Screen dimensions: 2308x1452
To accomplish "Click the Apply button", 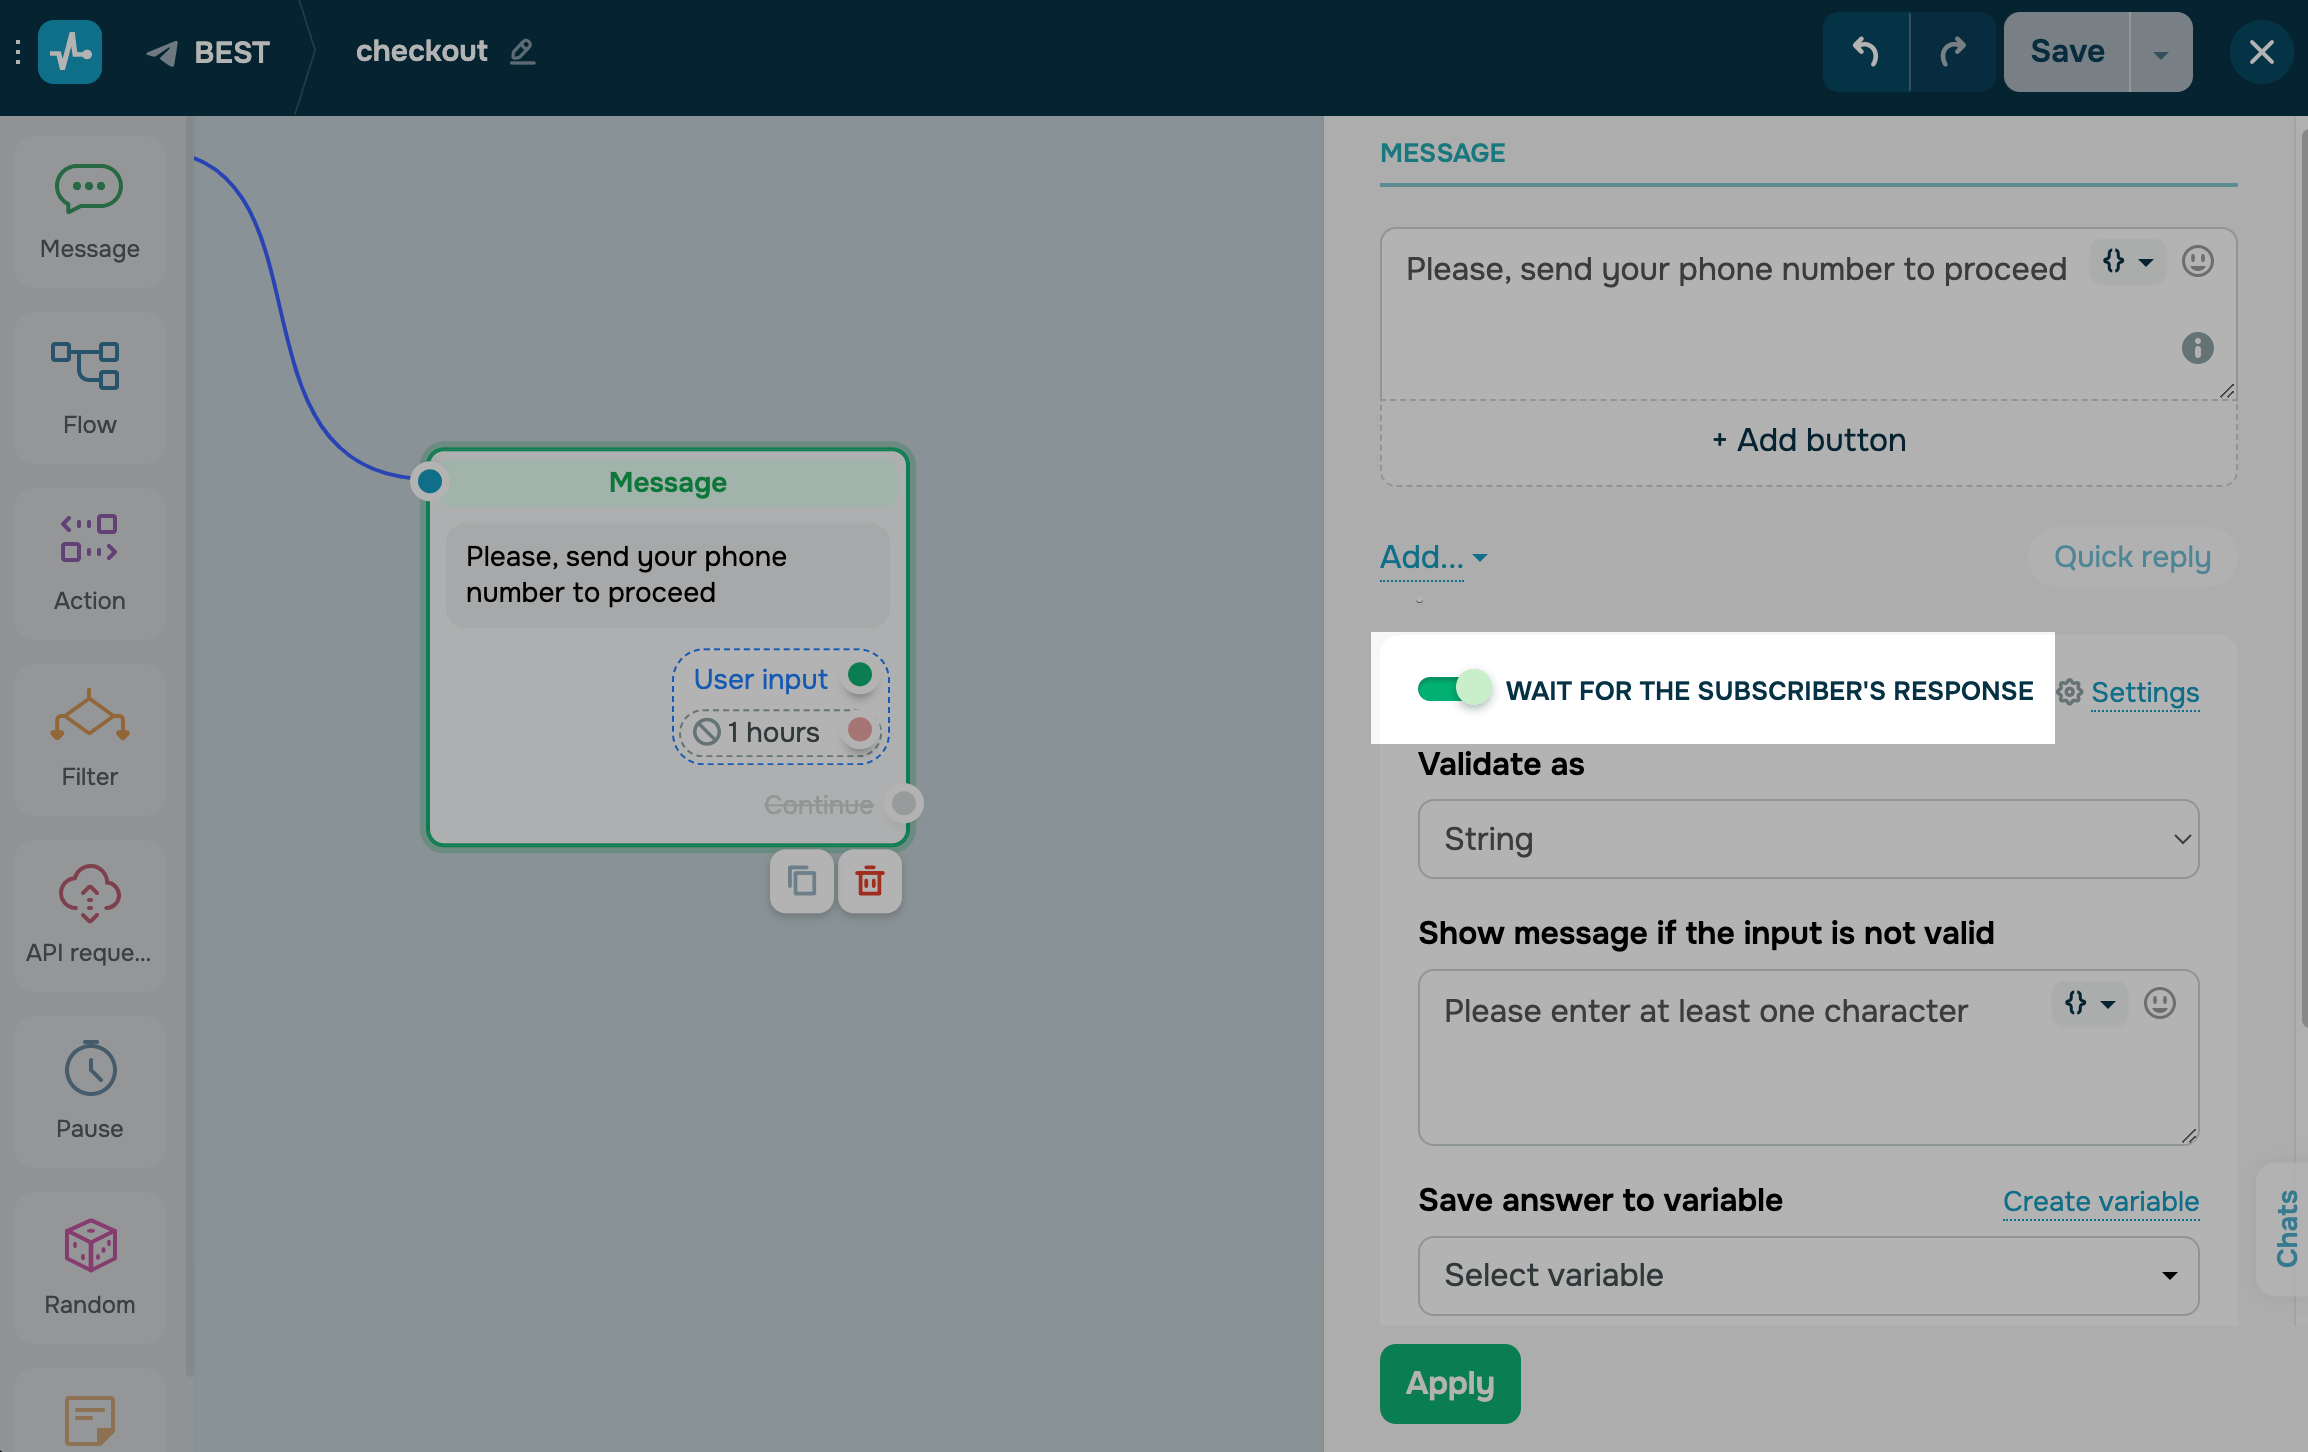I will pyautogui.click(x=1449, y=1383).
